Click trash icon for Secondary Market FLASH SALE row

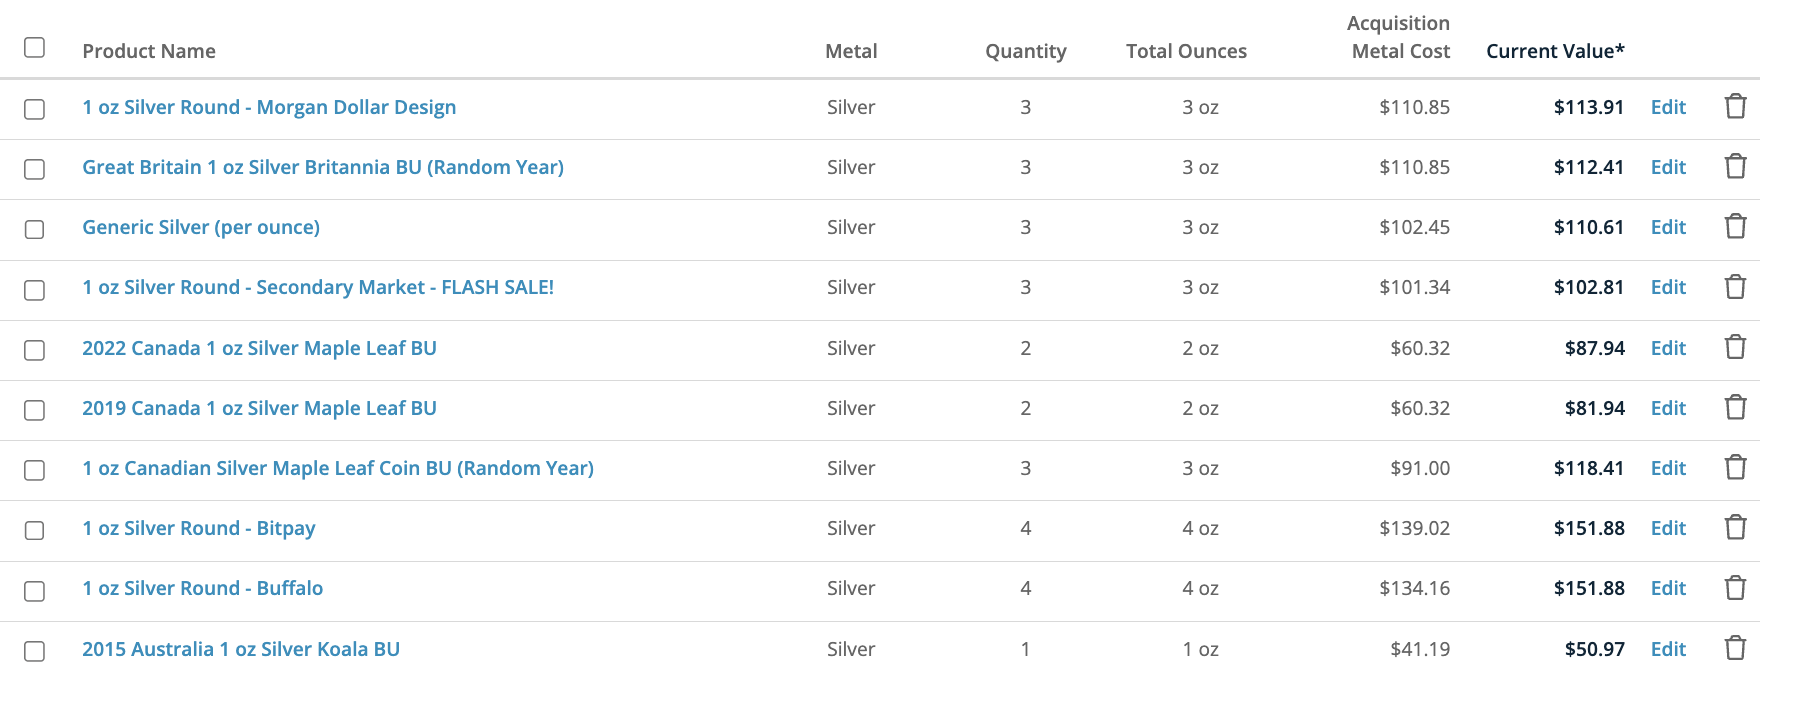(1735, 287)
